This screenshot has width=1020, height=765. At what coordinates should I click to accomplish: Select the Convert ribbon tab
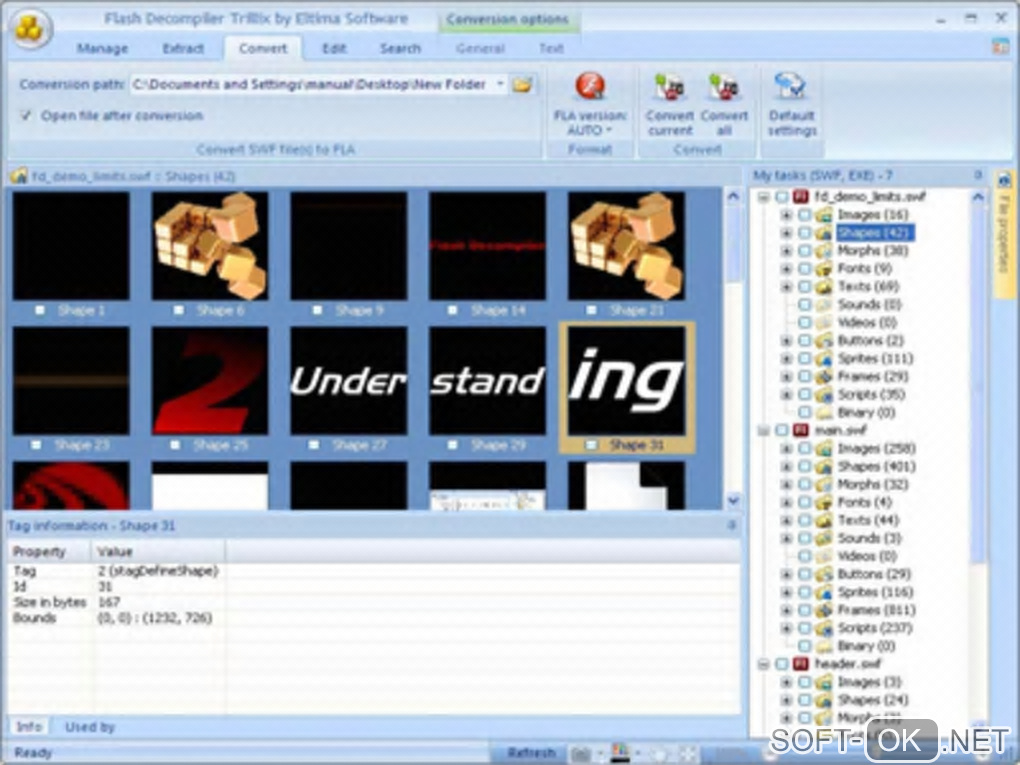(263, 48)
